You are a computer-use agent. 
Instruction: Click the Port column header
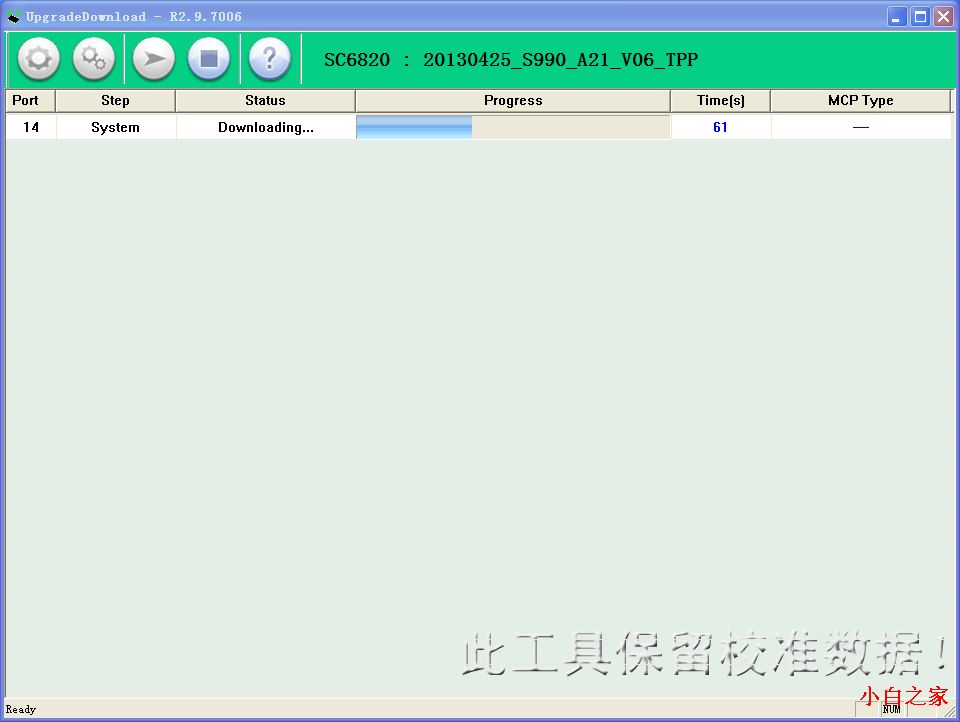pos(30,100)
